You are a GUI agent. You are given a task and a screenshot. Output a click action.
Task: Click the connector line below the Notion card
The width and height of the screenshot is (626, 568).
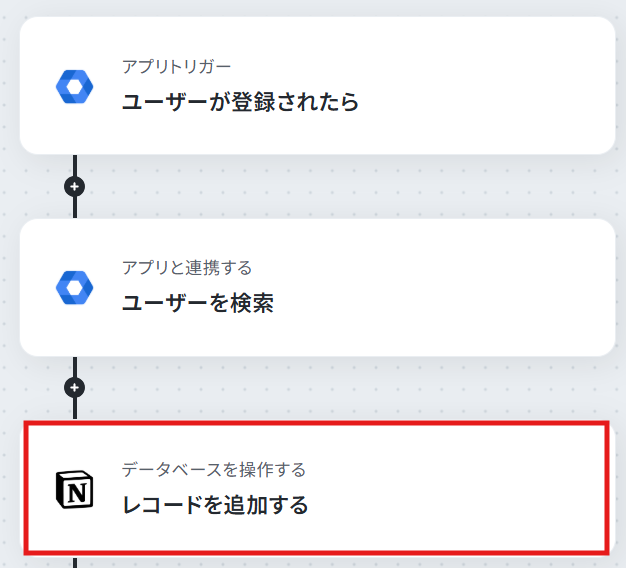tap(75, 562)
